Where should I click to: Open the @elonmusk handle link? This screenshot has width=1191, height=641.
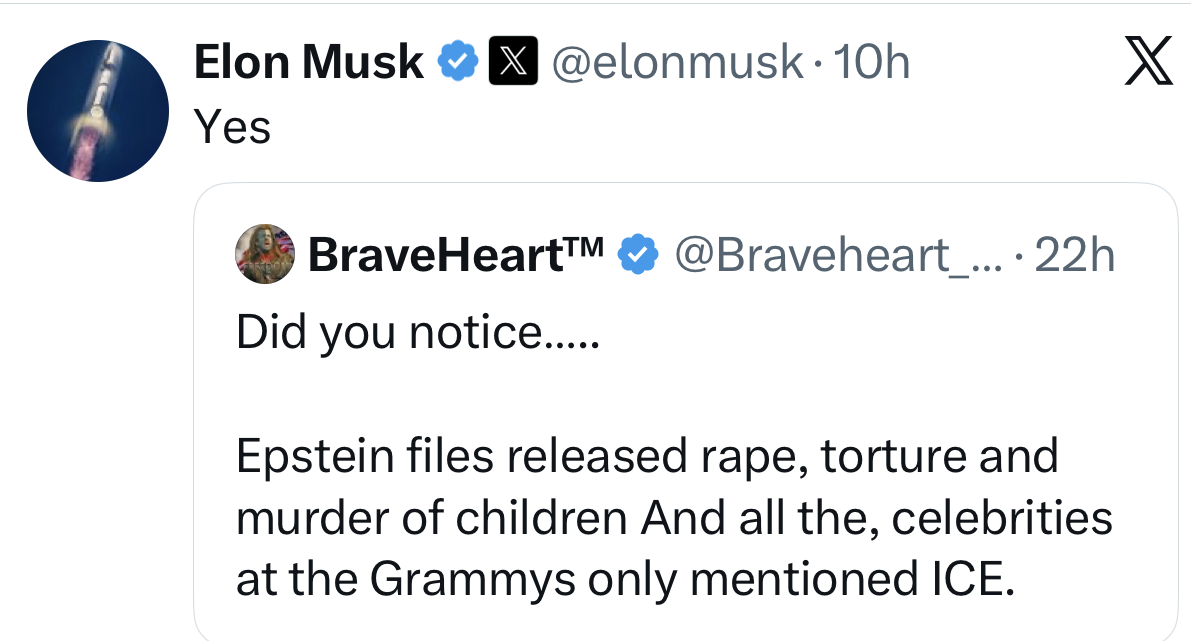tap(677, 63)
